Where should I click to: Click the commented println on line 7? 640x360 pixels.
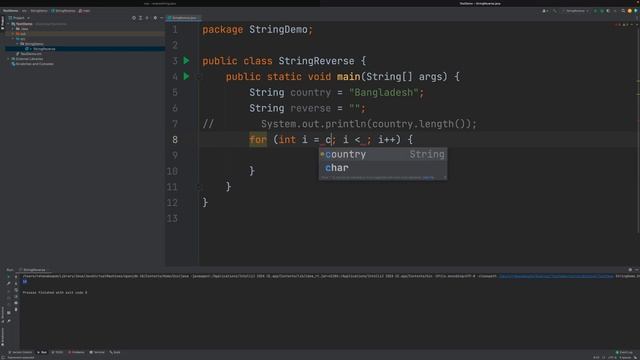(369, 124)
